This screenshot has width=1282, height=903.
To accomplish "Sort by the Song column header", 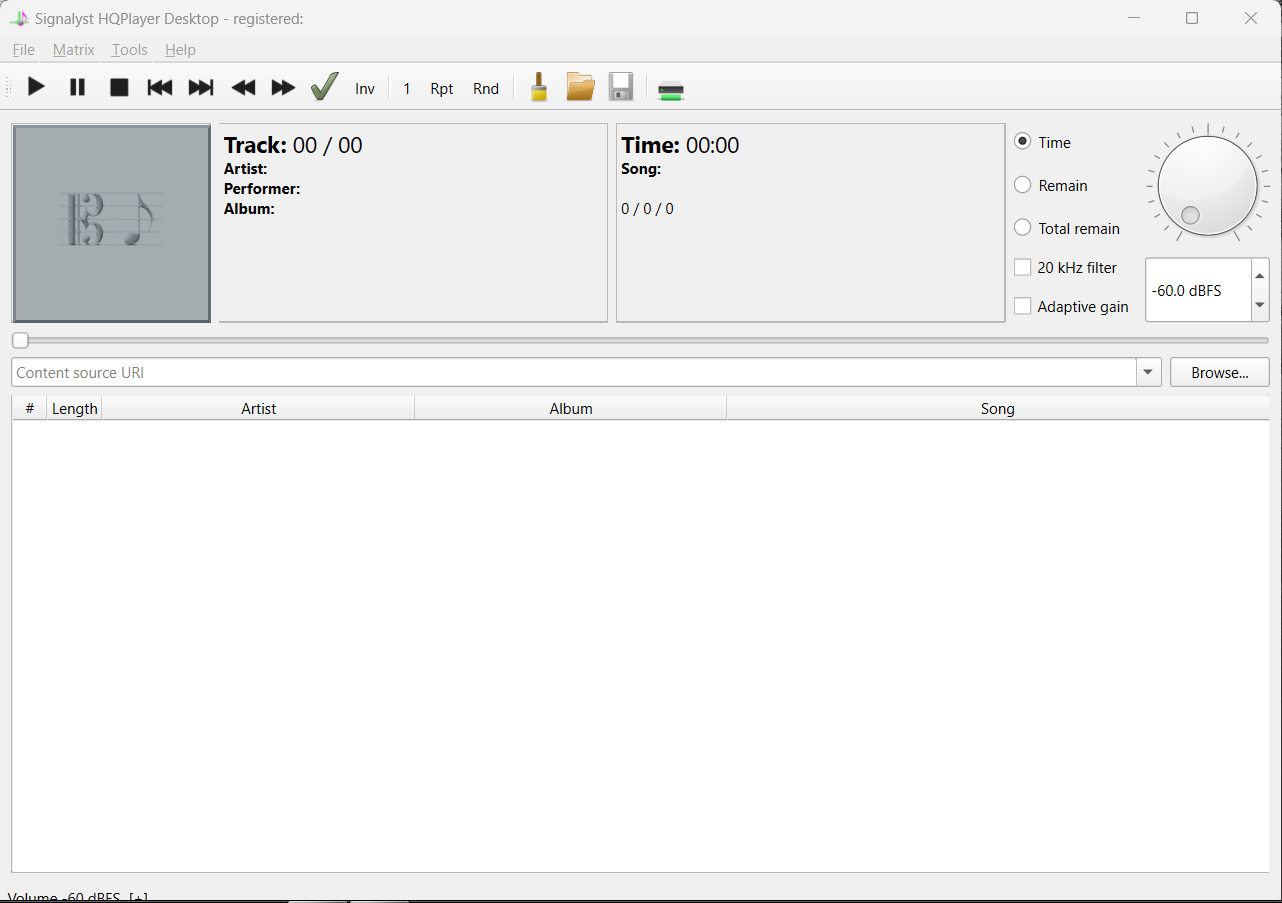I will pos(998,408).
